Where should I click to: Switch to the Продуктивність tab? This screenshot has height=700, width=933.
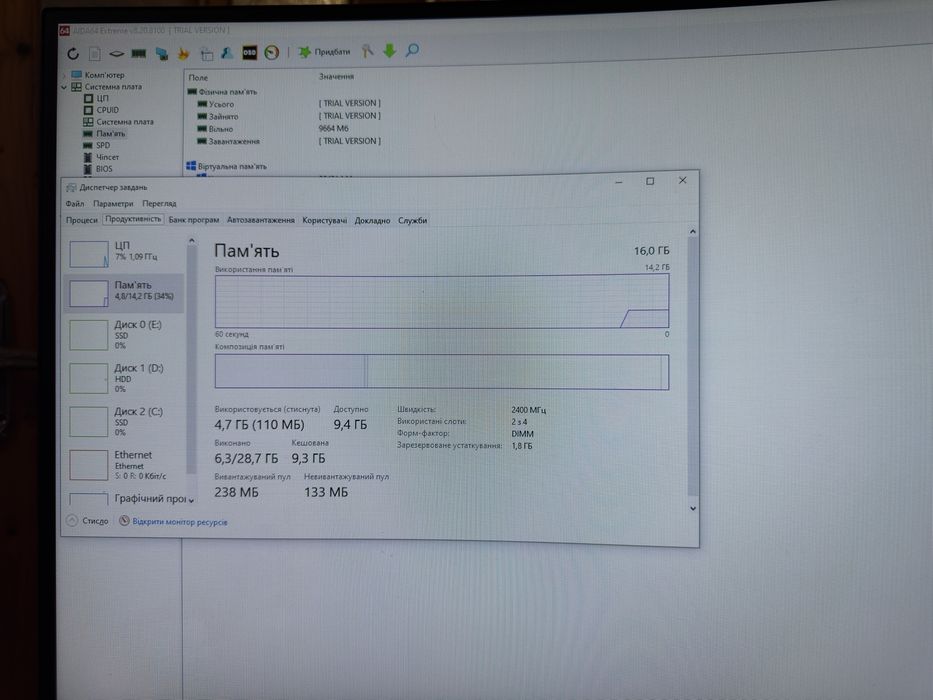point(133,220)
